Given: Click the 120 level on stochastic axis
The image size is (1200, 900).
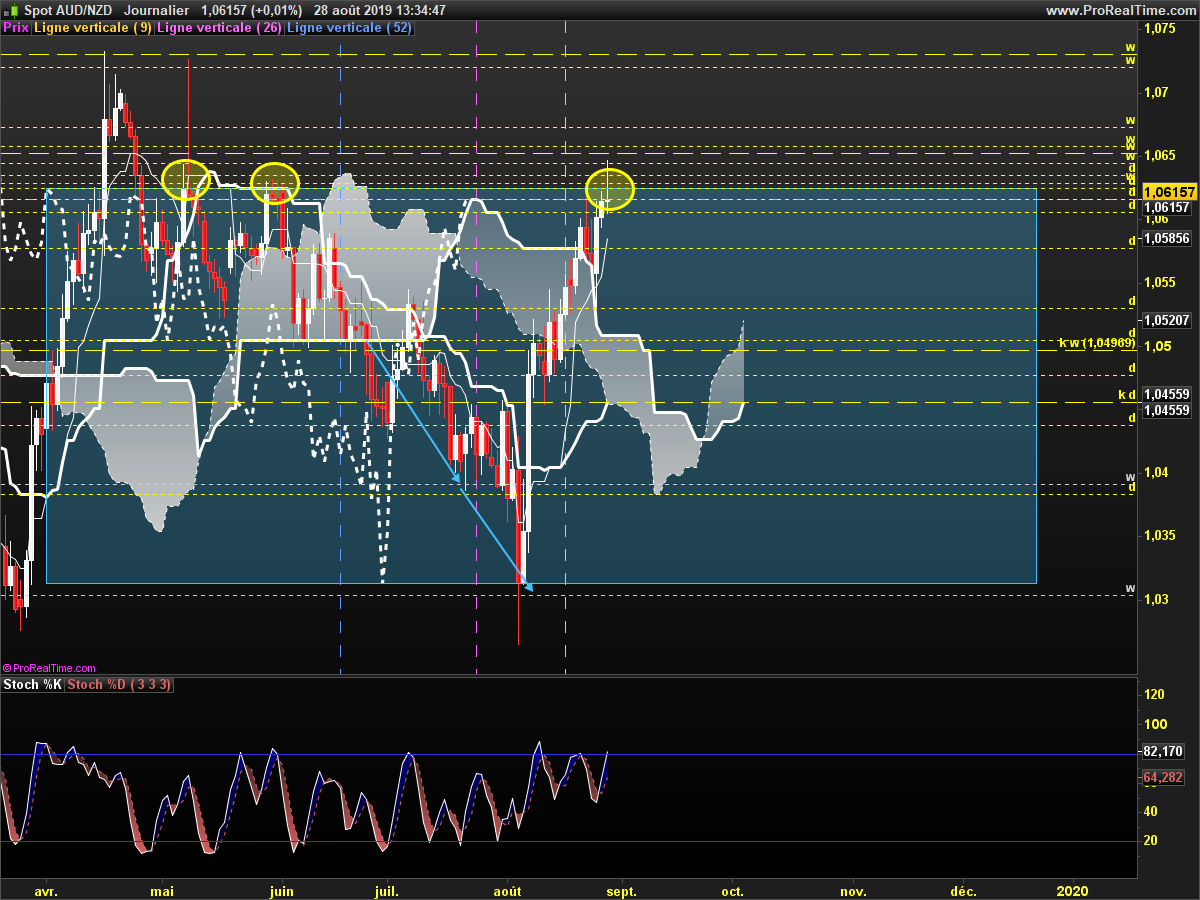Looking at the screenshot, I should (x=1153, y=694).
